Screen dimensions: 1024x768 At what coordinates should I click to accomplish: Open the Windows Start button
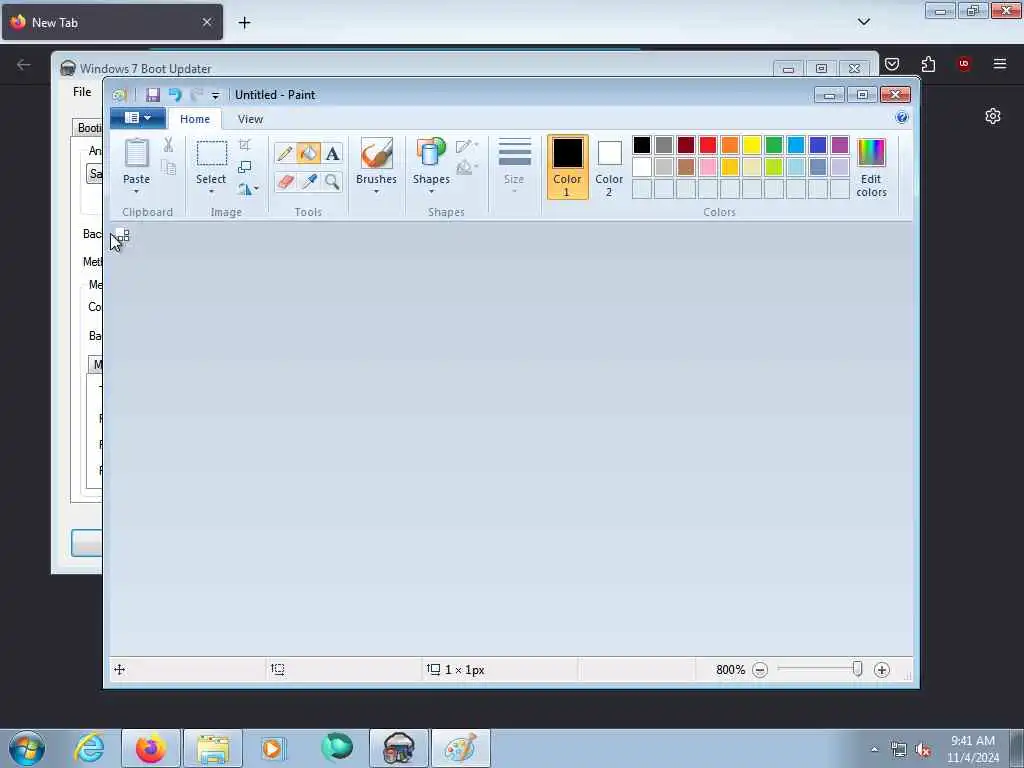tap(27, 748)
